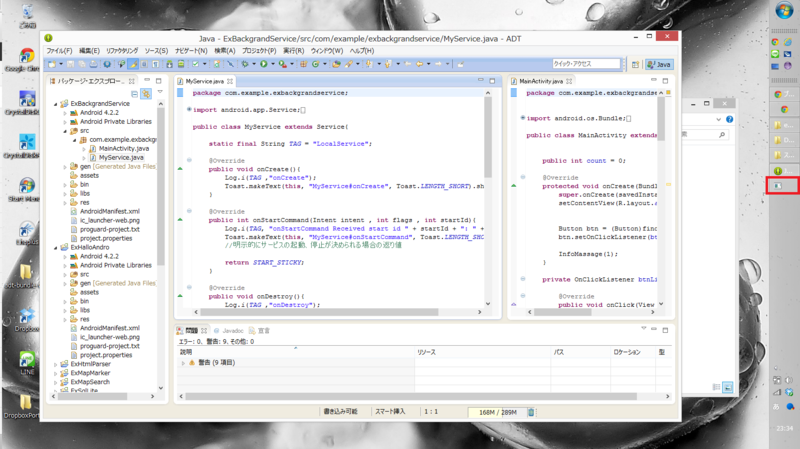Image resolution: width=800 pixels, height=449 pixels.
Task: Toggle the toolbar button left of SDK Manager
Action: tap(156, 64)
